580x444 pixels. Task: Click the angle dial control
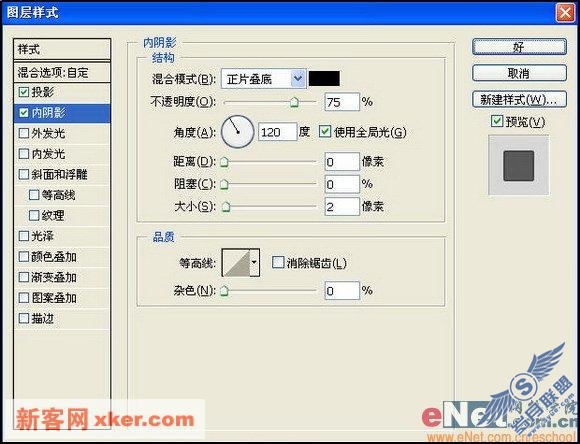[237, 132]
